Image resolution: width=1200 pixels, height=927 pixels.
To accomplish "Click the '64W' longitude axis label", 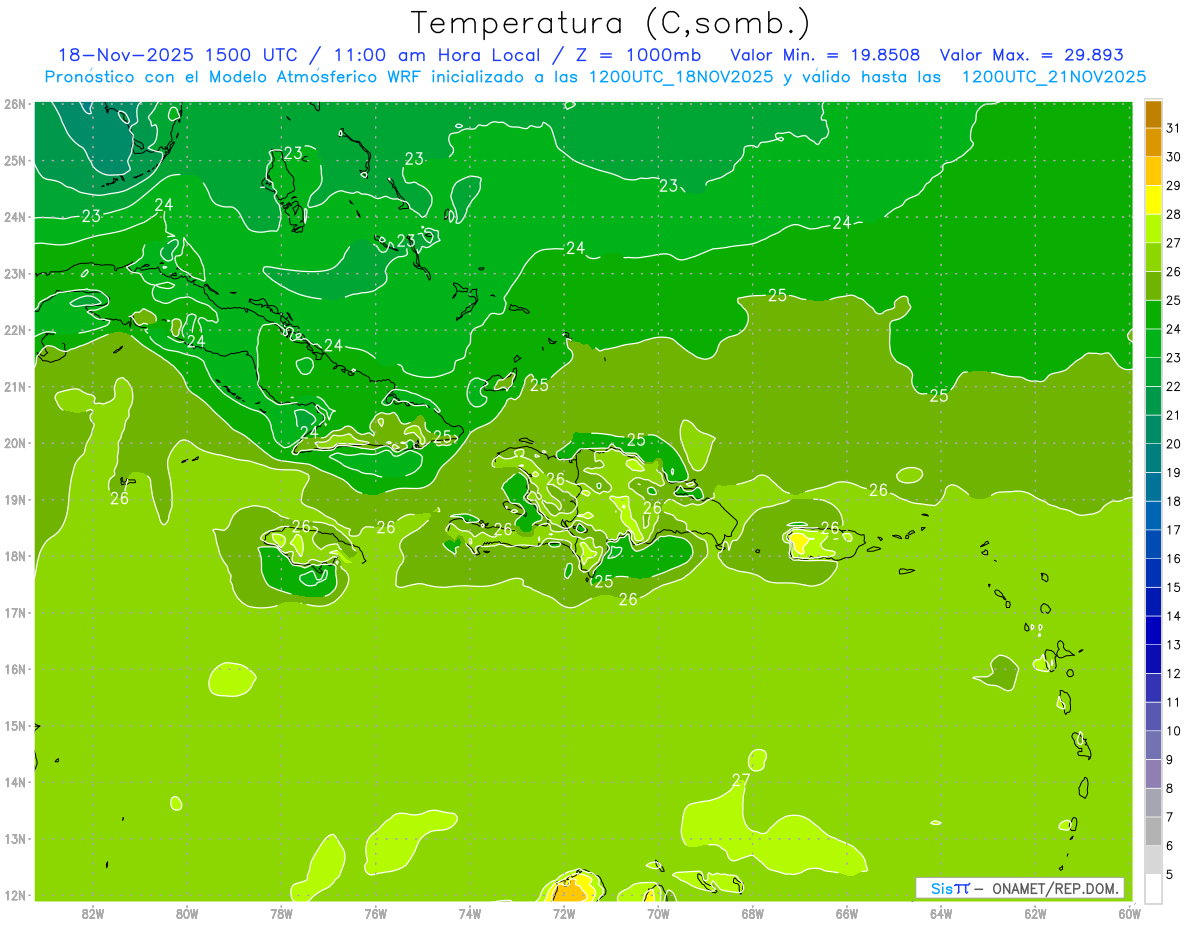I will pyautogui.click(x=941, y=914).
